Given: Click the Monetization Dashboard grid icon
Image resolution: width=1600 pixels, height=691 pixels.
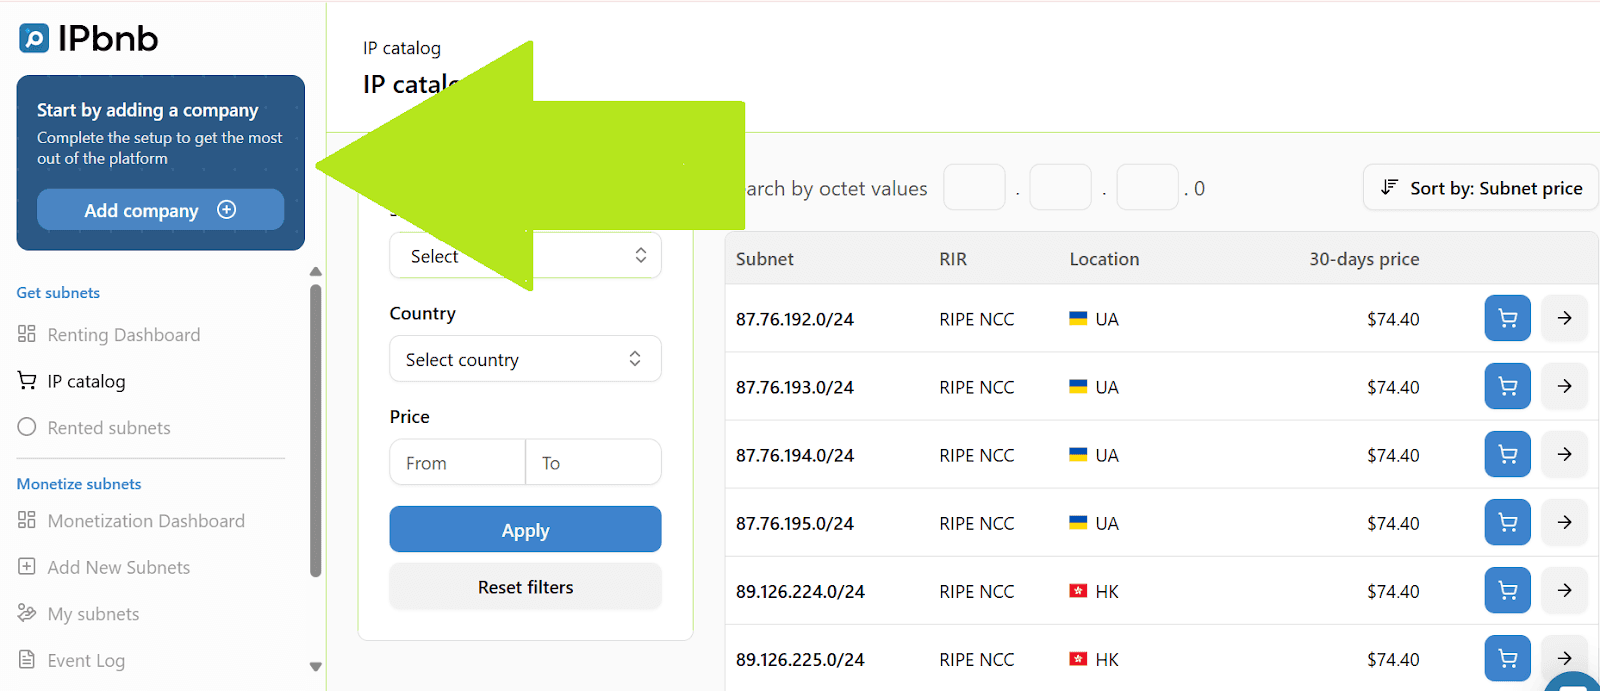Looking at the screenshot, I should pos(27,520).
